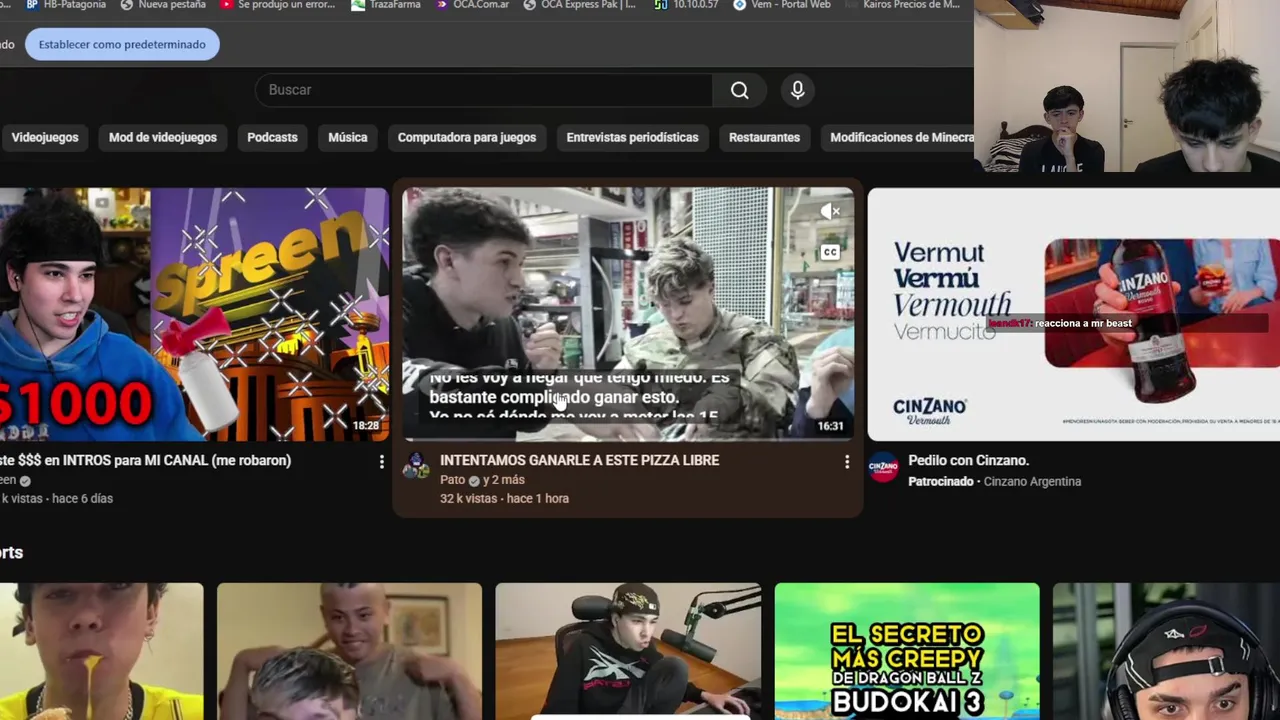Click the Buscar search field
This screenshot has width=1280, height=720.
point(484,90)
